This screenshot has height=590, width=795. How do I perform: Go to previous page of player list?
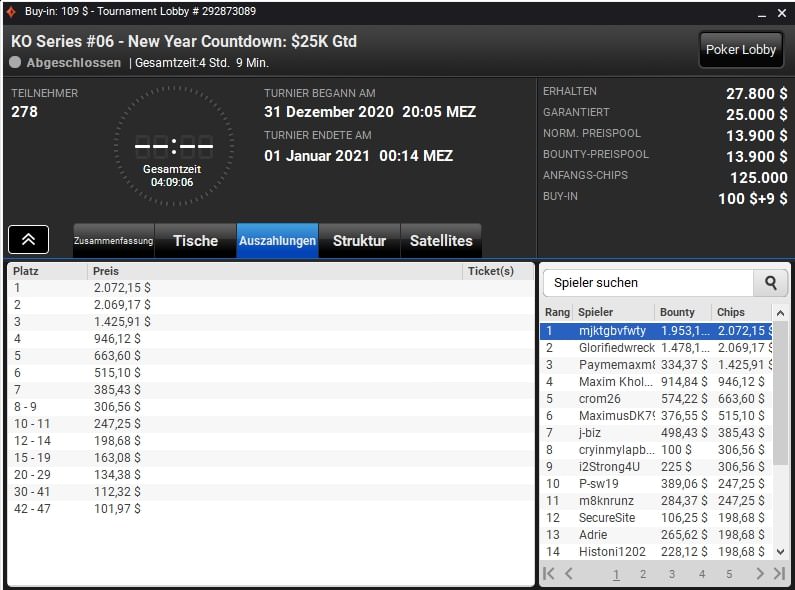(x=569, y=574)
